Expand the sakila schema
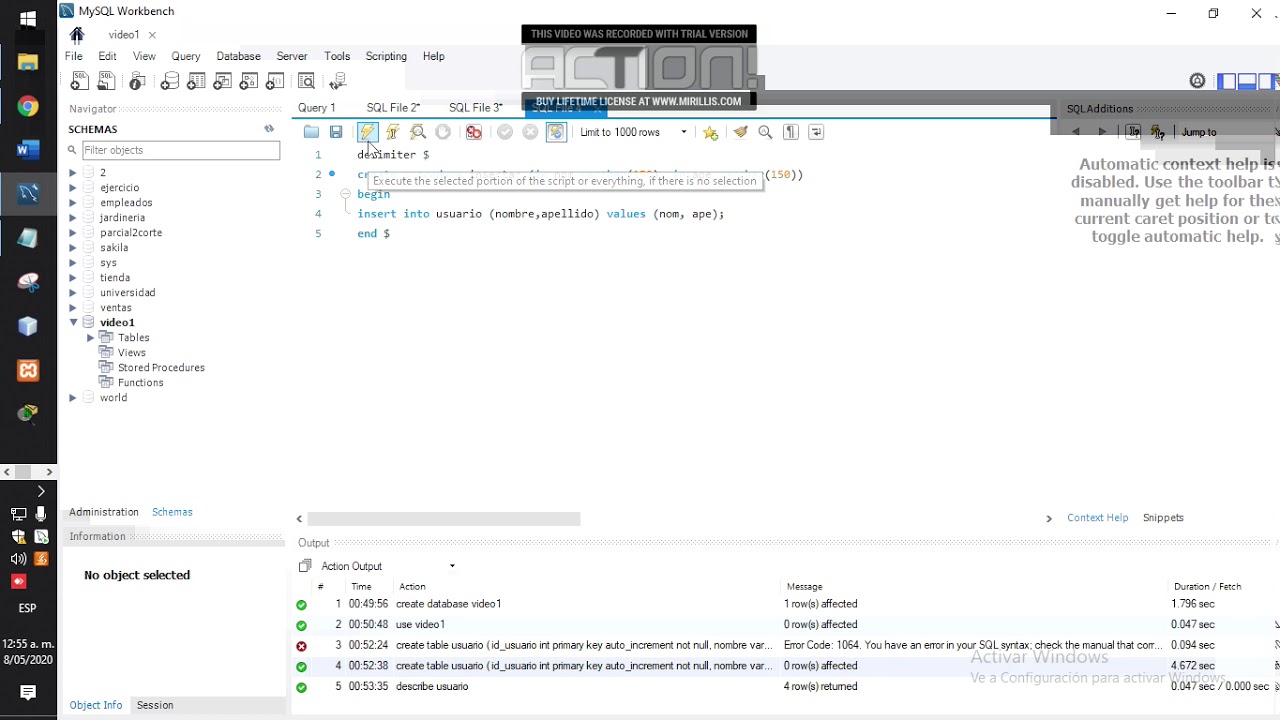1280x720 pixels. 72,248
